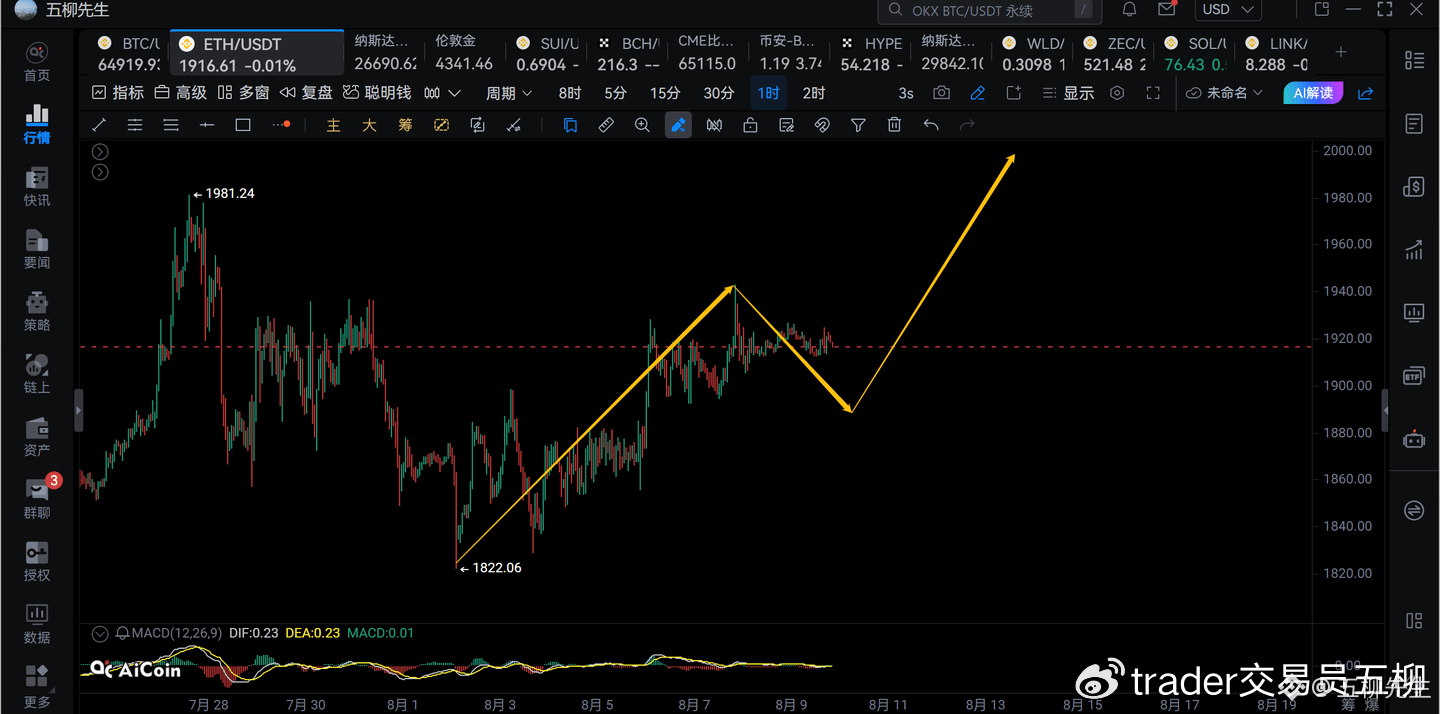Click the robot icon in right sidebar
Viewport: 1440px width, 714px height.
tap(1414, 438)
